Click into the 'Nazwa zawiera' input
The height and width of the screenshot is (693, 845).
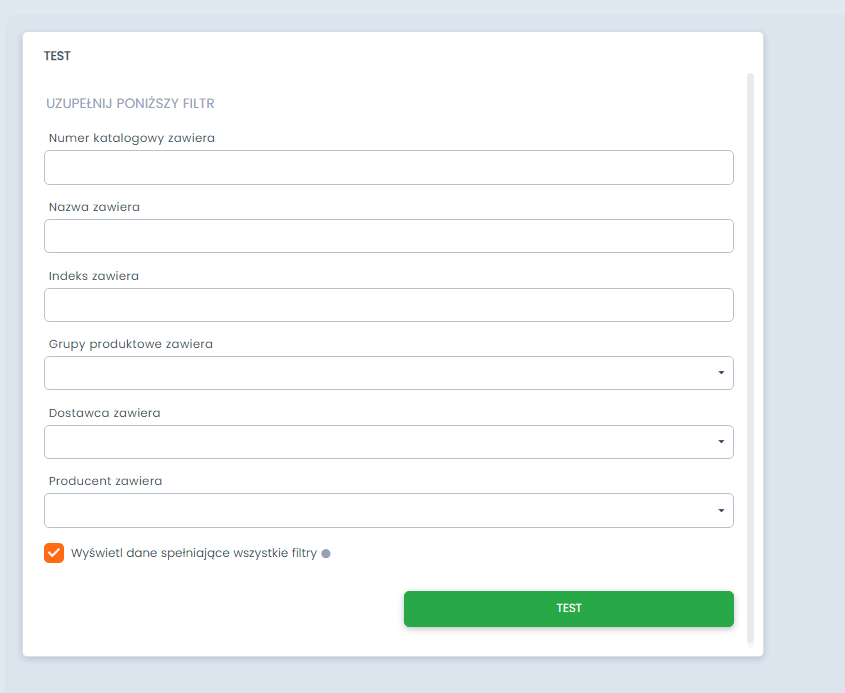[x=388, y=236]
